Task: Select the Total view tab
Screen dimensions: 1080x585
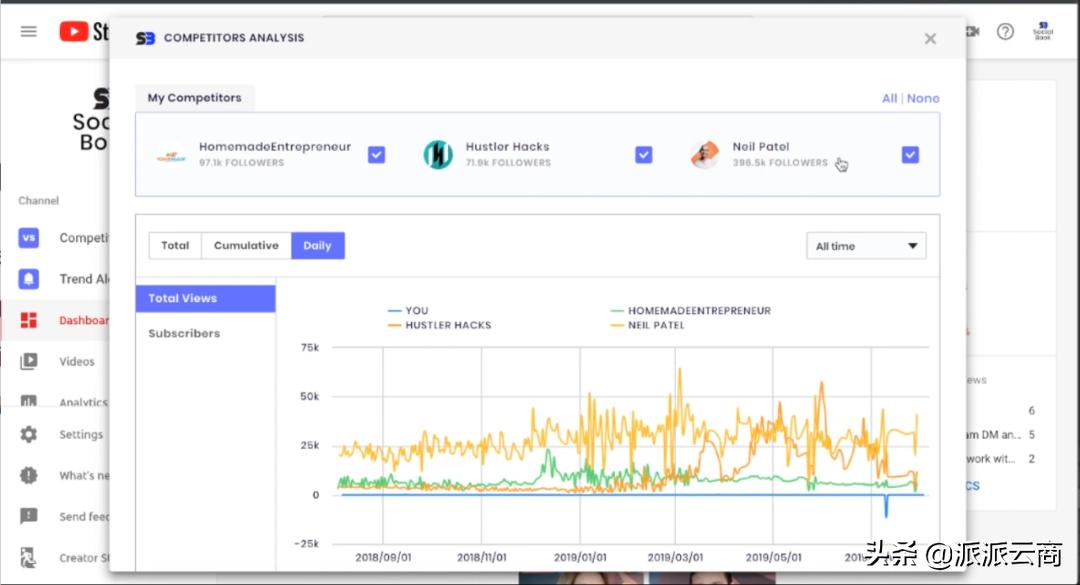Action: (175, 246)
